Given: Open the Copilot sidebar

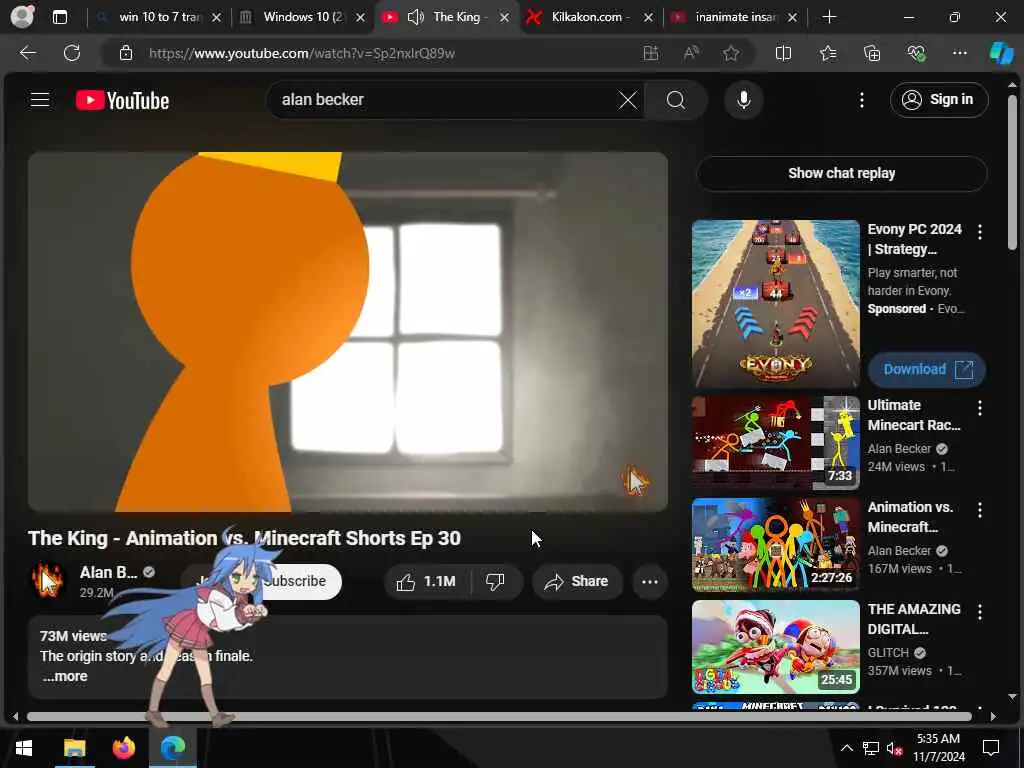Looking at the screenshot, I should coord(1001,53).
